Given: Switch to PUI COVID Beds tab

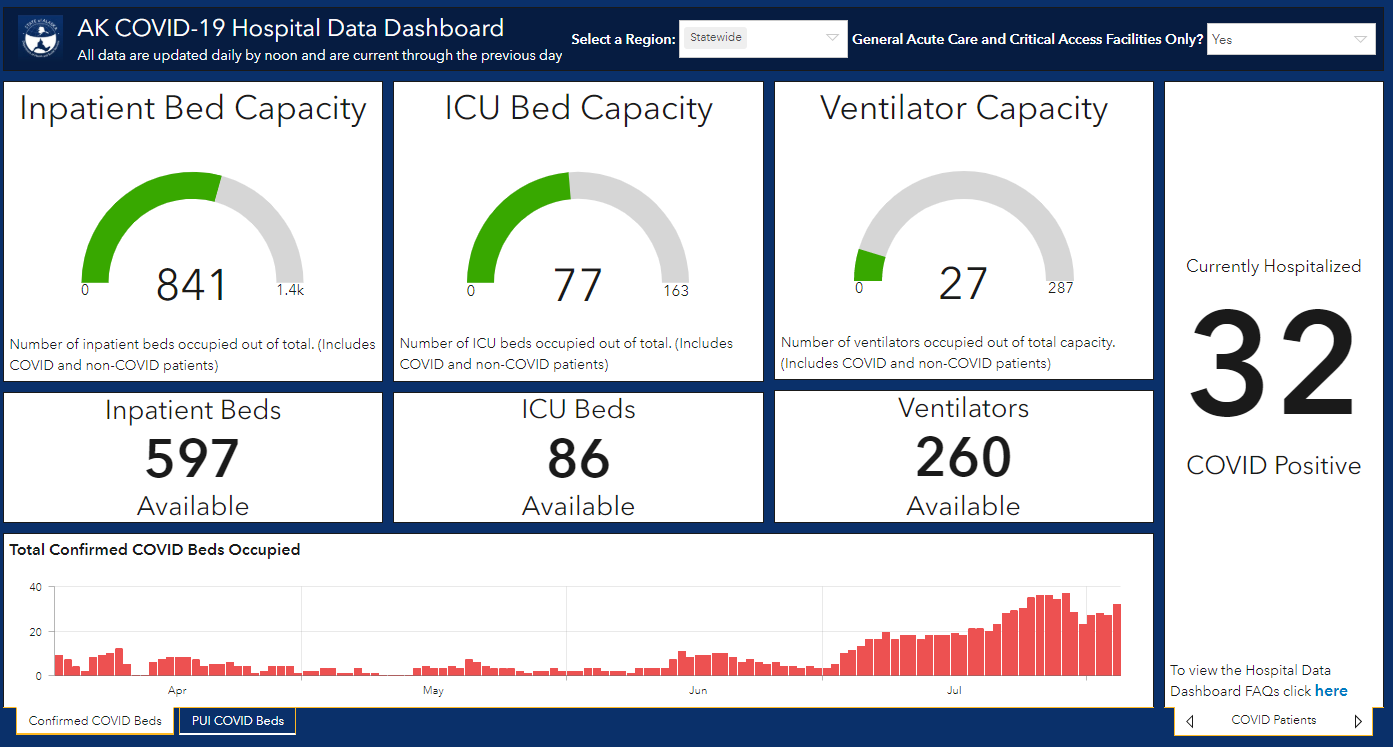Looking at the screenshot, I should click(238, 721).
